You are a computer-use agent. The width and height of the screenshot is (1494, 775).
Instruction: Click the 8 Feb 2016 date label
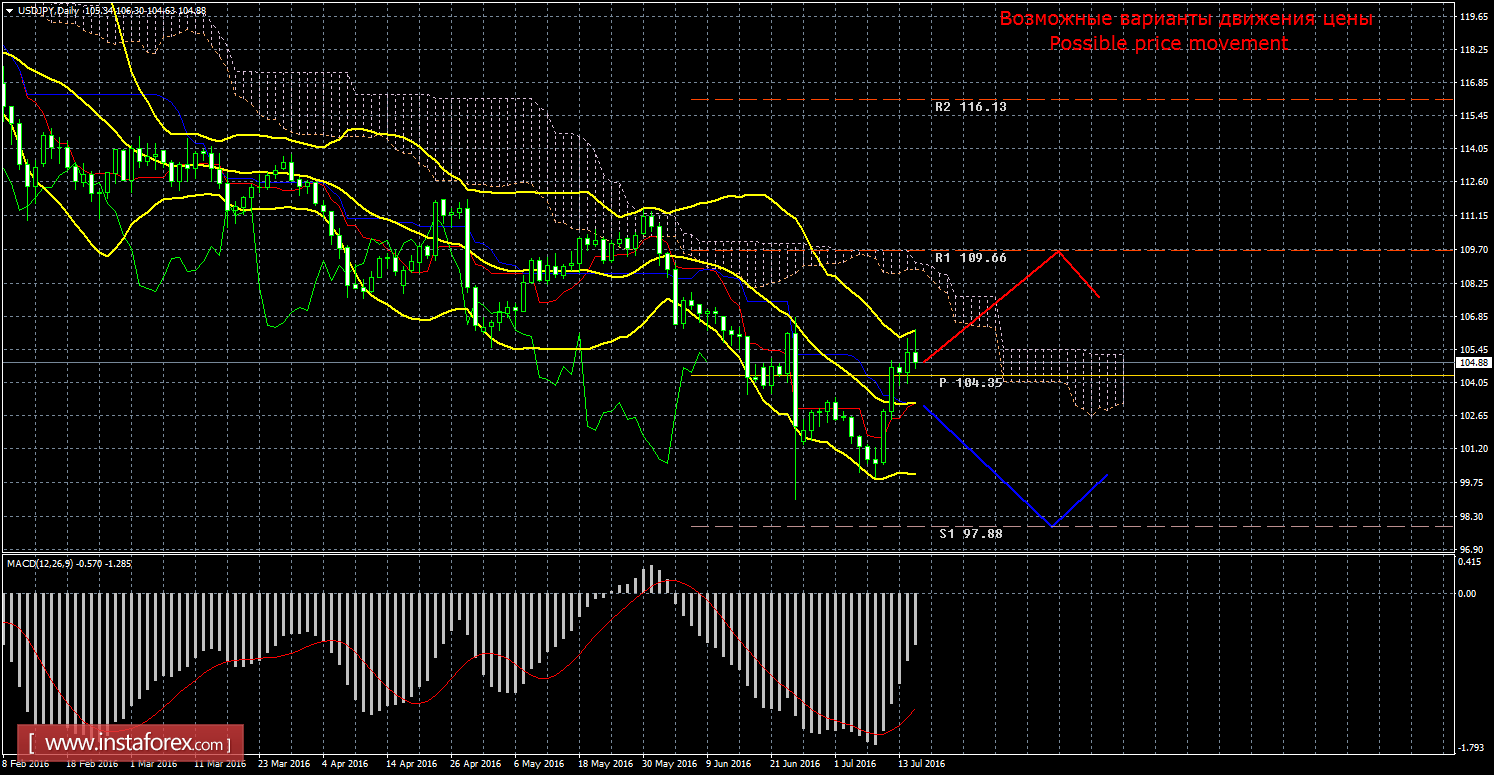(x=25, y=764)
